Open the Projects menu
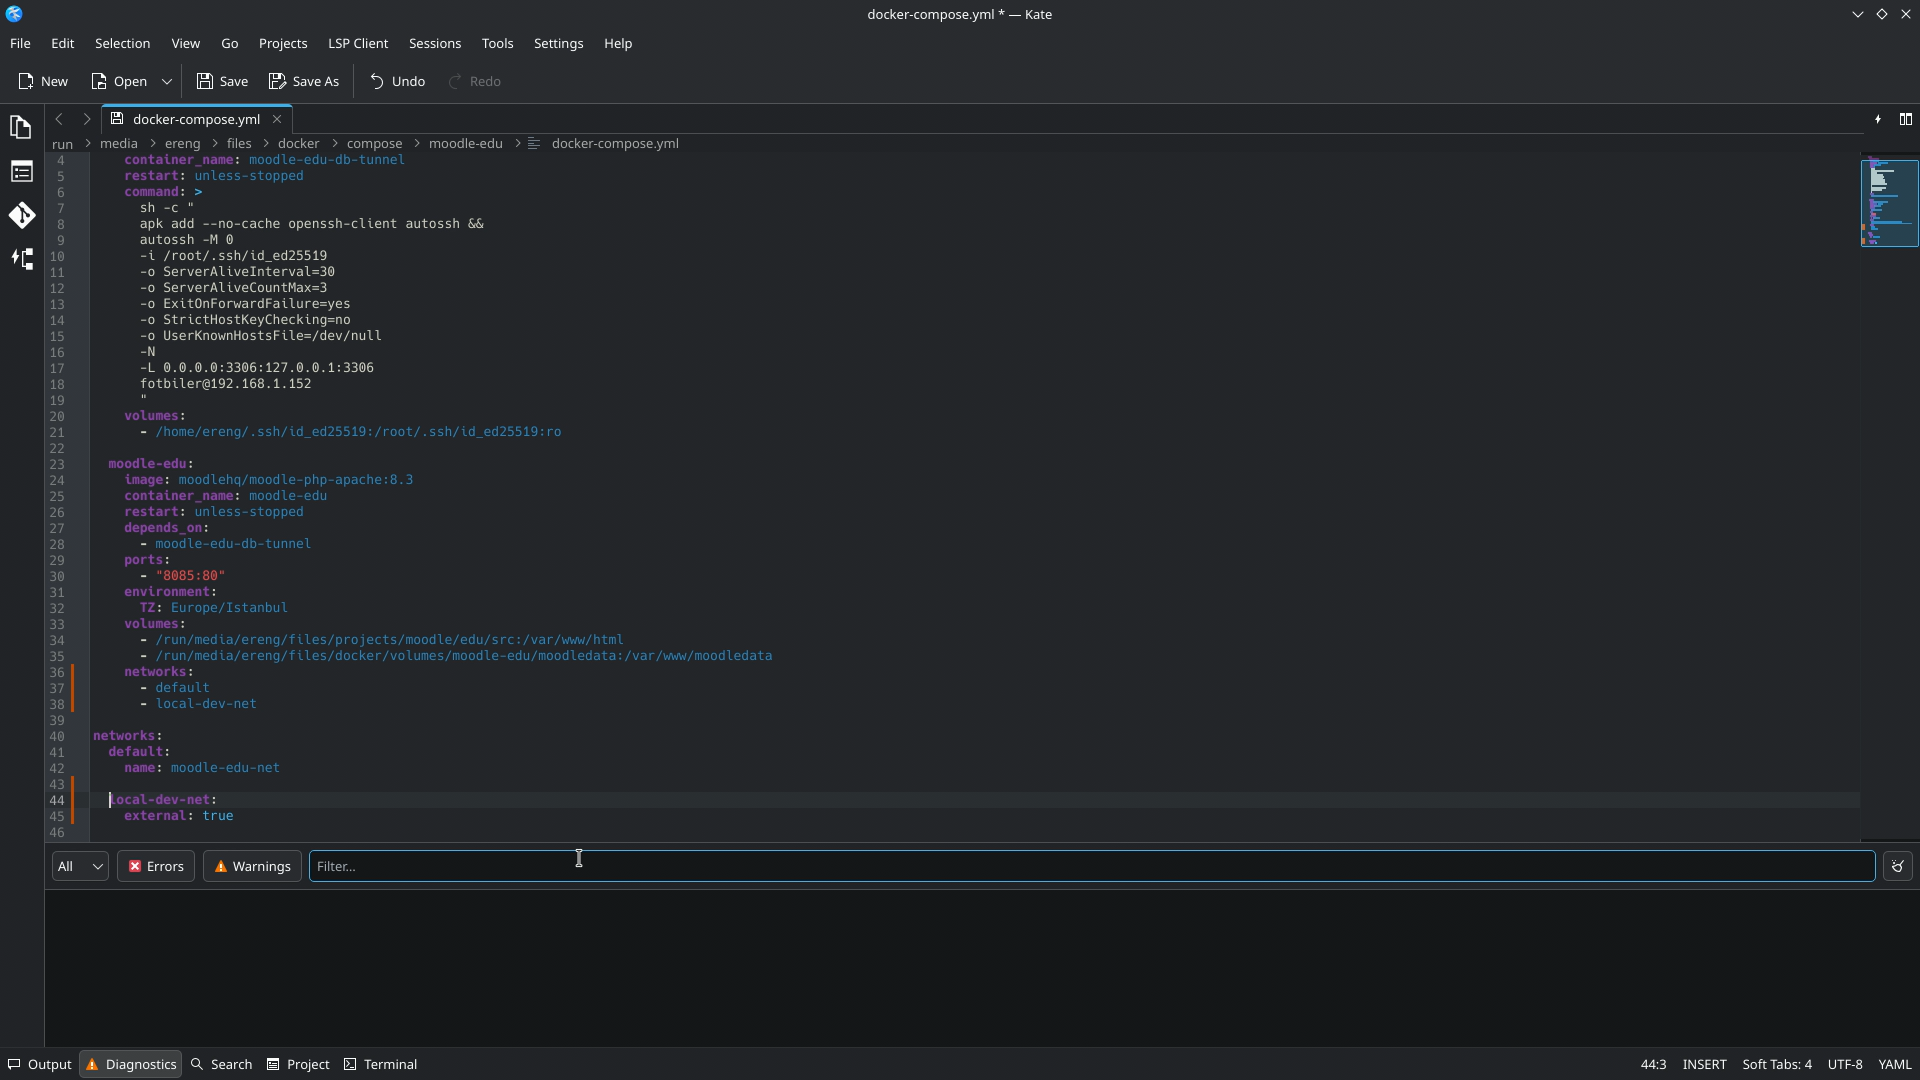Screen dimensions: 1920x1080 tap(283, 43)
